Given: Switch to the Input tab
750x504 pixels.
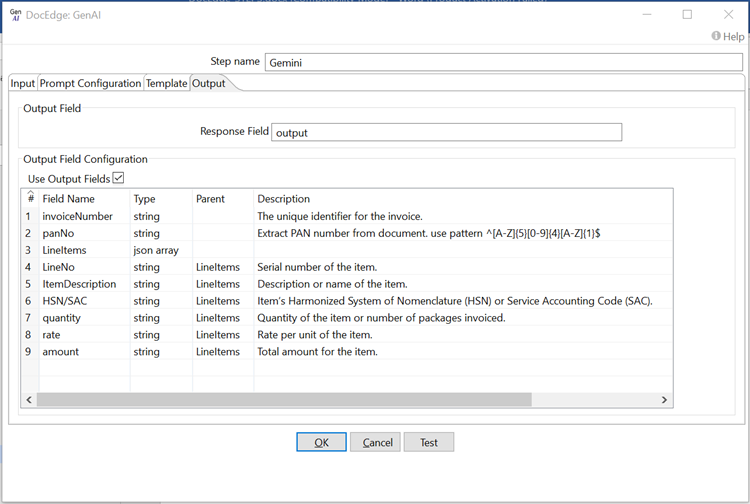Looking at the screenshot, I should 22,84.
